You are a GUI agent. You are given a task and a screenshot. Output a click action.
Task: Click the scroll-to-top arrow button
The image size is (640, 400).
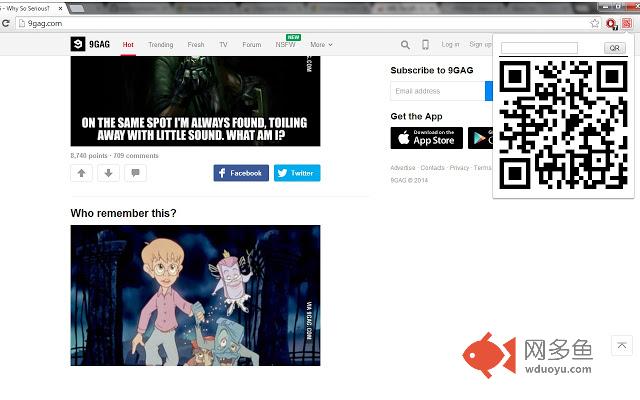click(622, 345)
